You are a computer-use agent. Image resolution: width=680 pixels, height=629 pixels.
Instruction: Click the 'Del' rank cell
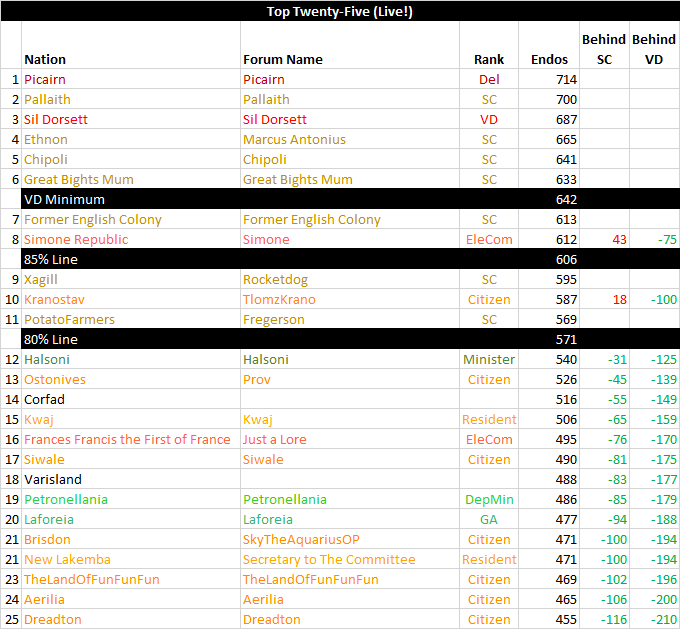pos(489,79)
